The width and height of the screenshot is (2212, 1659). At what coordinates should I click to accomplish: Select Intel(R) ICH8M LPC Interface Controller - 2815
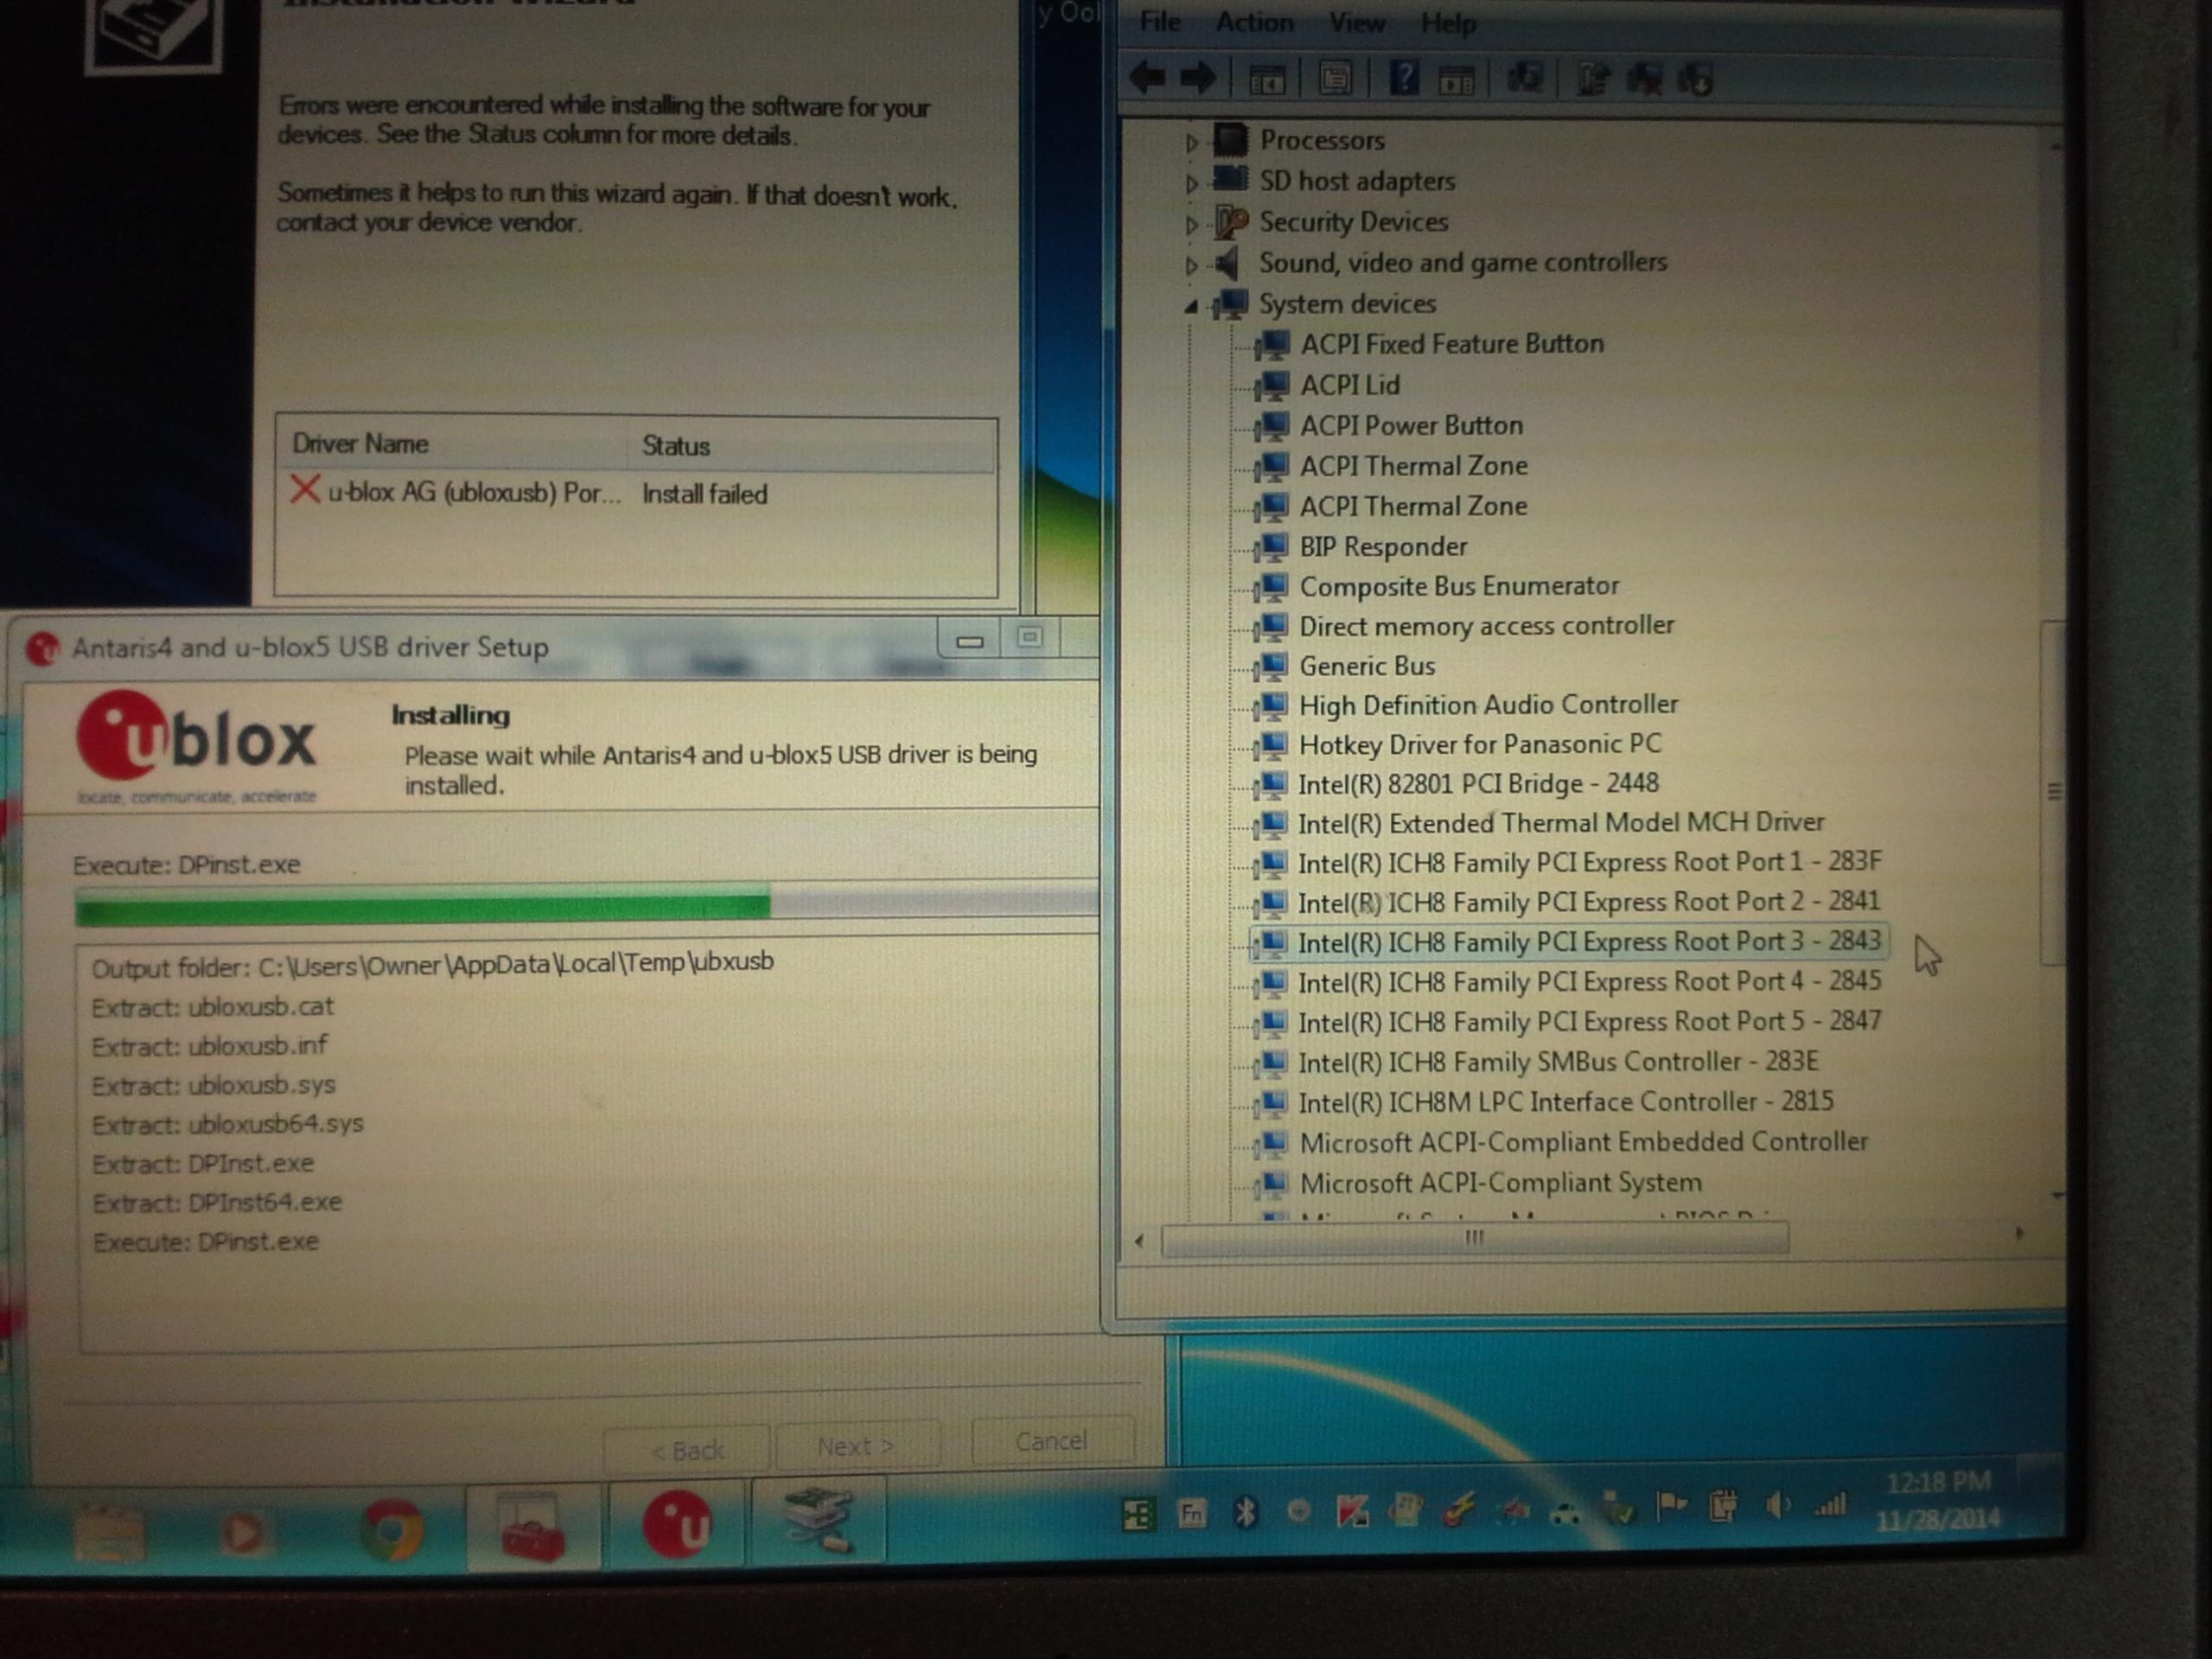(x=1565, y=1102)
